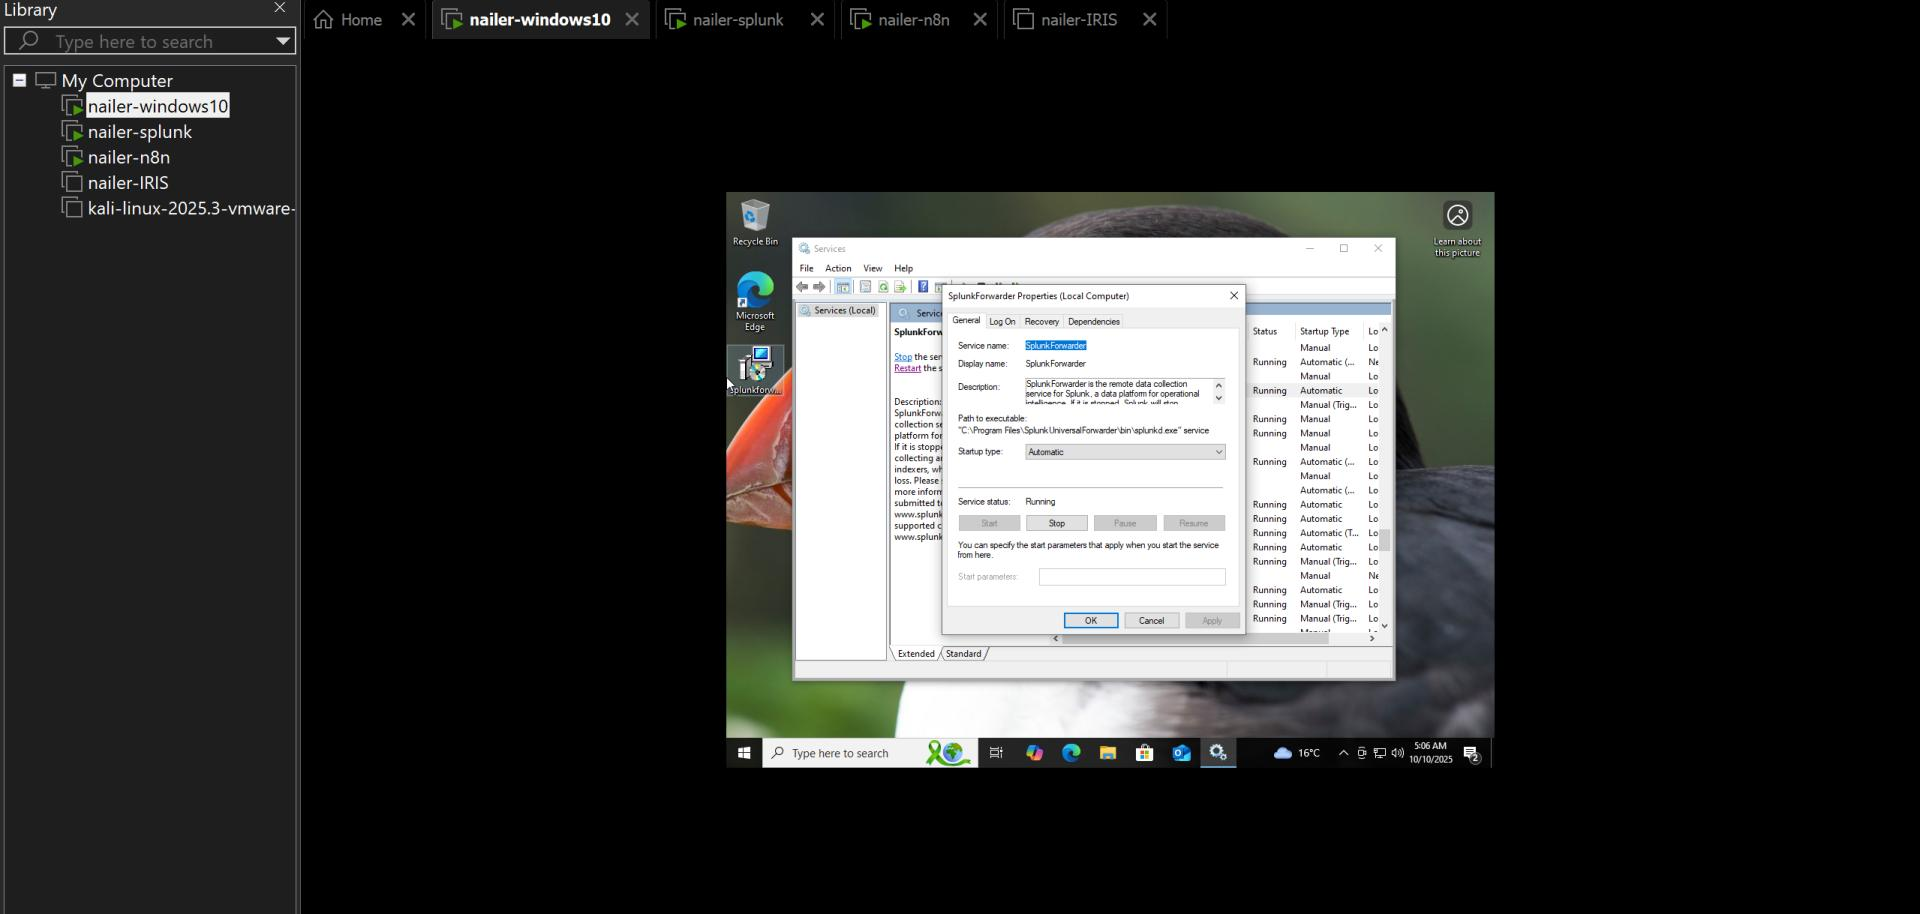The height and width of the screenshot is (914, 1920).
Task: Click the Services gear taskbar icon
Action: point(1218,753)
